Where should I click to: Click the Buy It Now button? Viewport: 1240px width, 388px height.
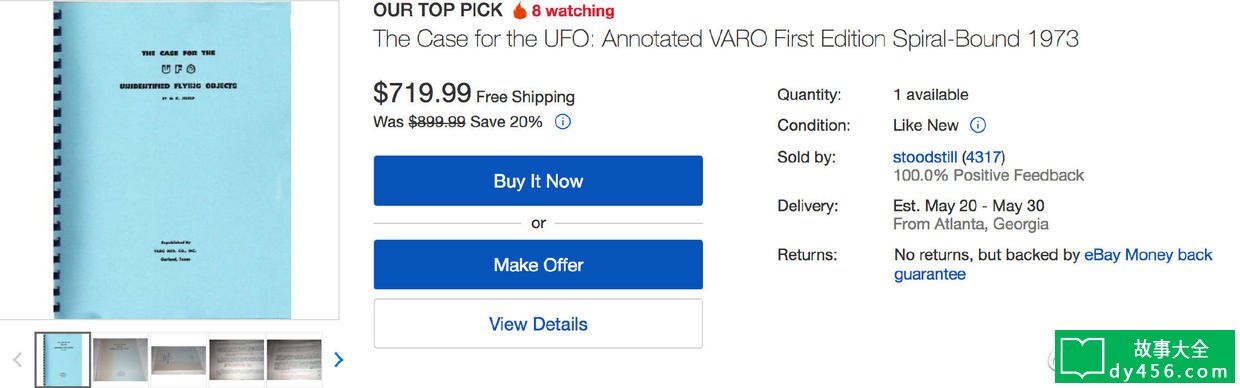tap(538, 181)
